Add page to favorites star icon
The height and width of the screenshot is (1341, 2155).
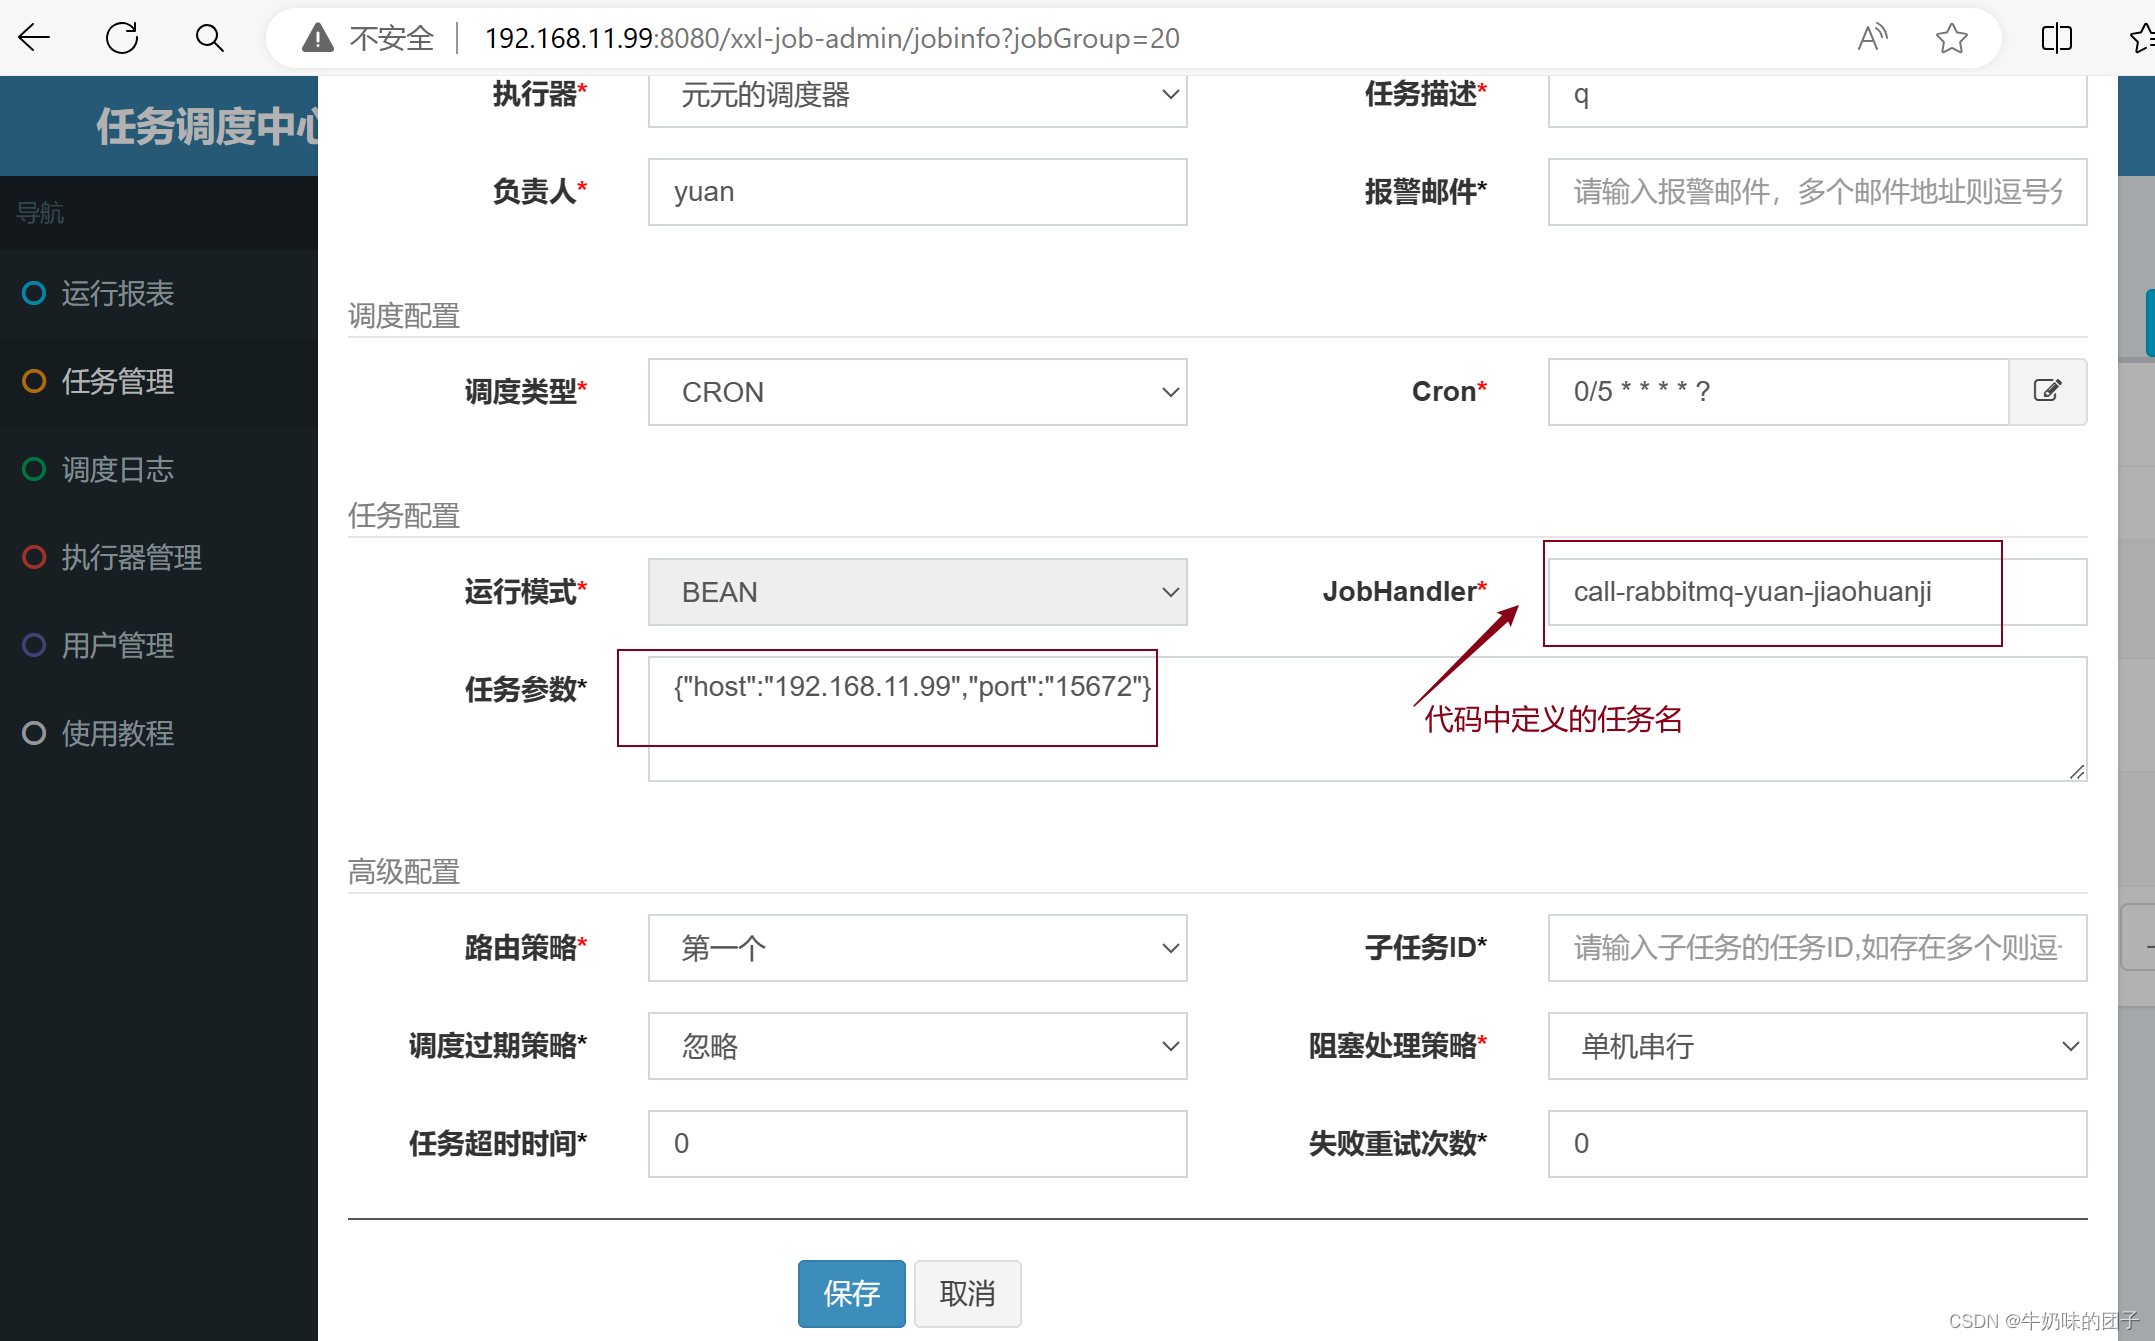click(x=1951, y=38)
